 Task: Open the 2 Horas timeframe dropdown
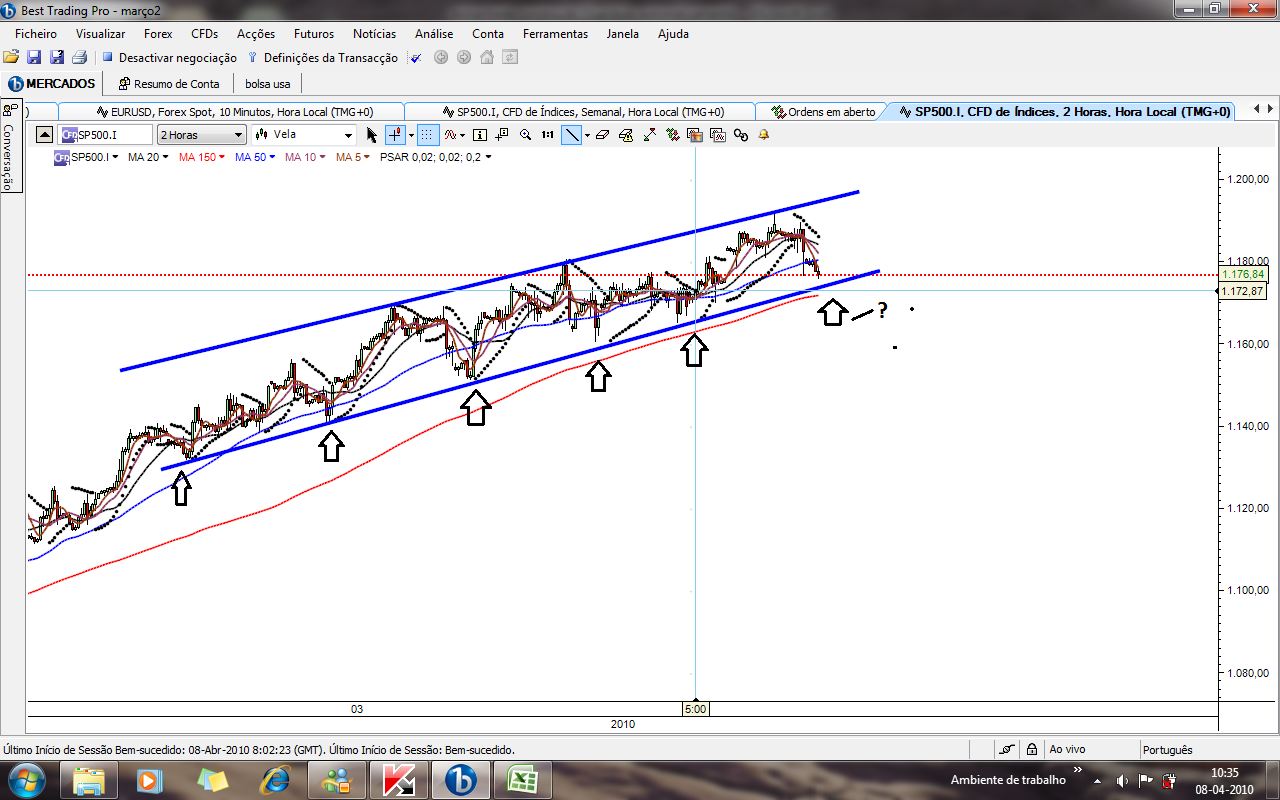coord(238,135)
